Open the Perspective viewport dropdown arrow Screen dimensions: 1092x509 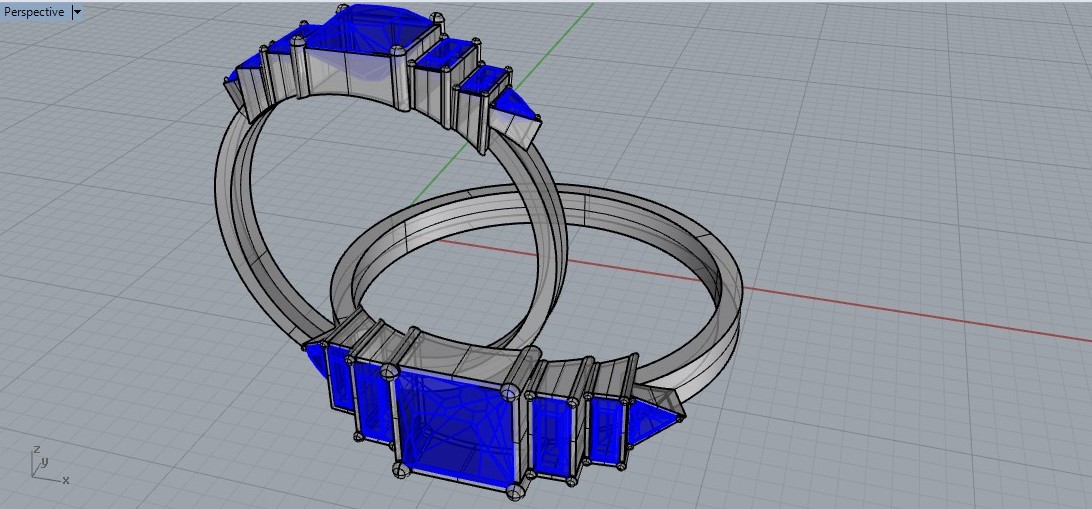pyautogui.click(x=77, y=12)
